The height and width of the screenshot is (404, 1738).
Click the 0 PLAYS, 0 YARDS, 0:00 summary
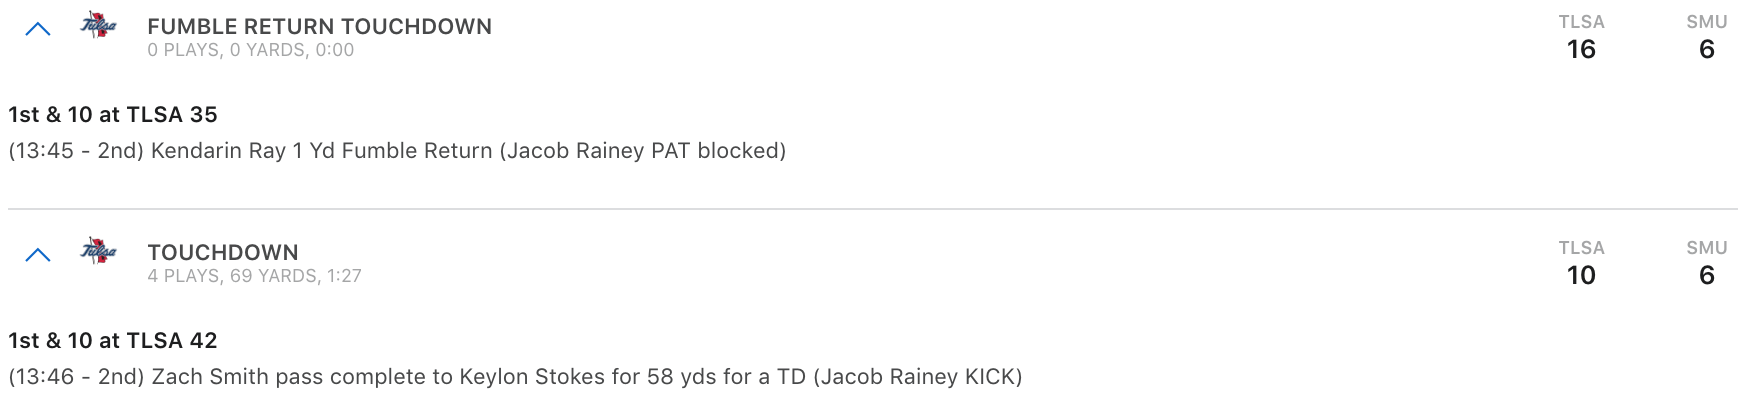pyautogui.click(x=251, y=50)
